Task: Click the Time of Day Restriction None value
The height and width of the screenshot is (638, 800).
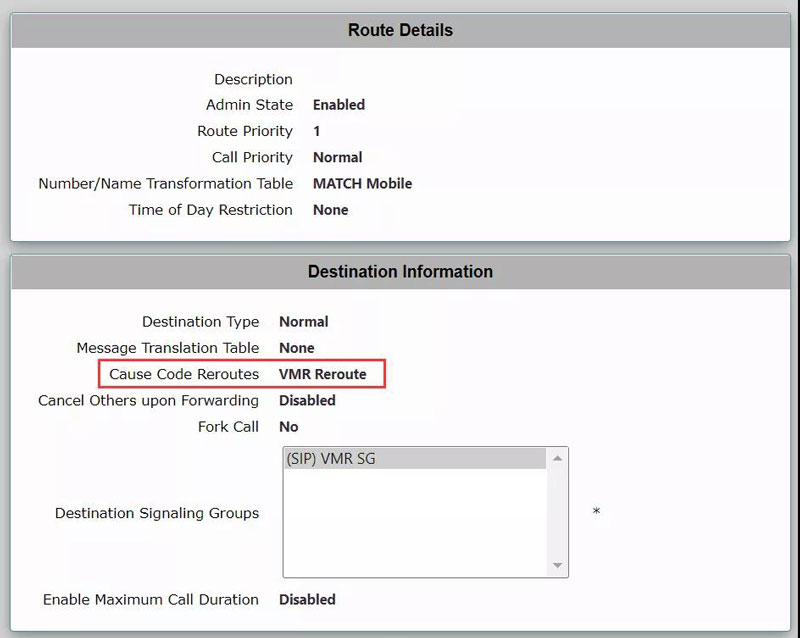Action: (330, 210)
